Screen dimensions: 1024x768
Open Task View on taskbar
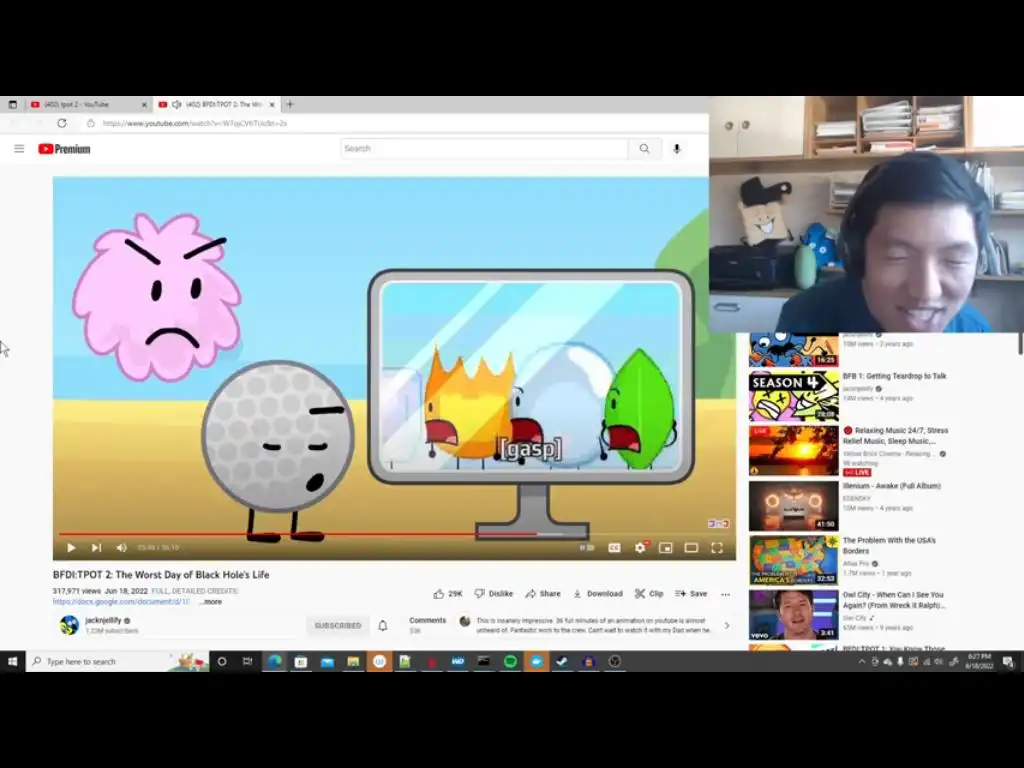pyautogui.click(x=248, y=662)
